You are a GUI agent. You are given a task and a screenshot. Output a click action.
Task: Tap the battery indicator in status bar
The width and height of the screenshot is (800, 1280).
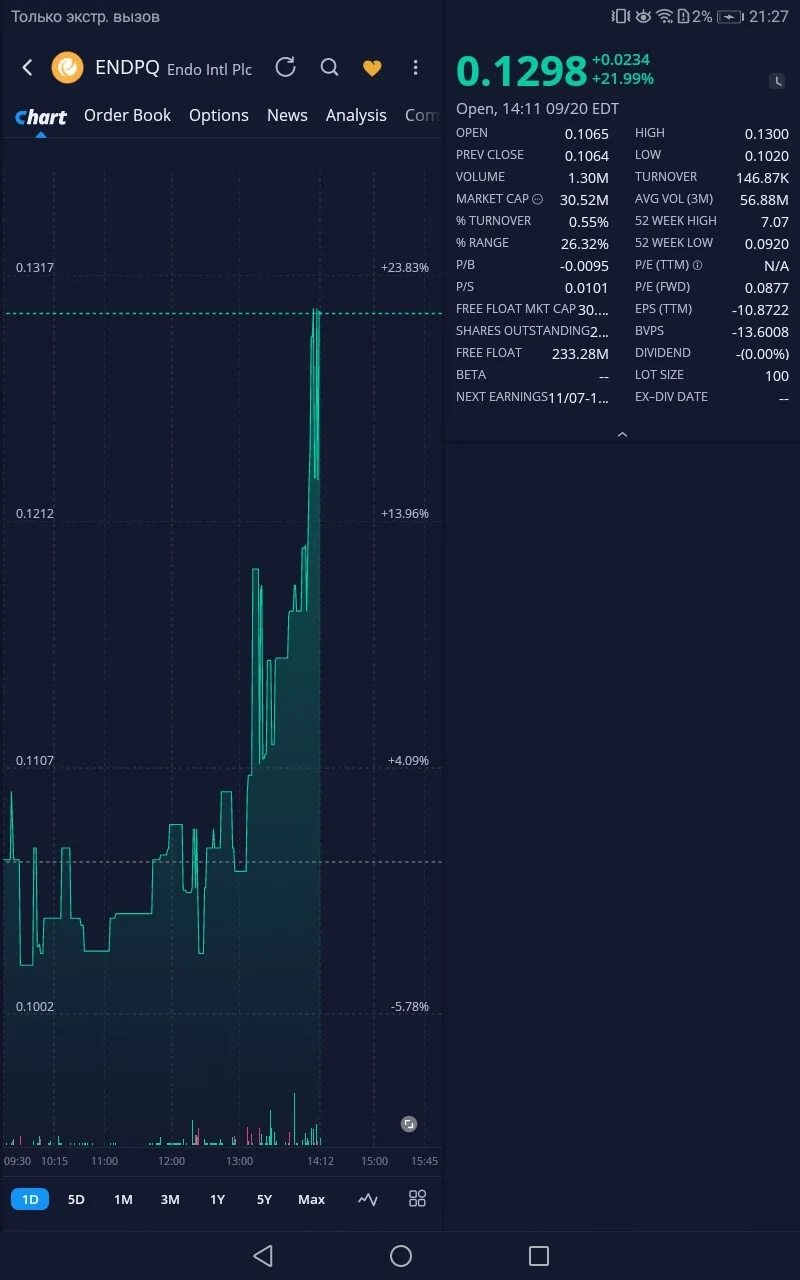(x=730, y=16)
